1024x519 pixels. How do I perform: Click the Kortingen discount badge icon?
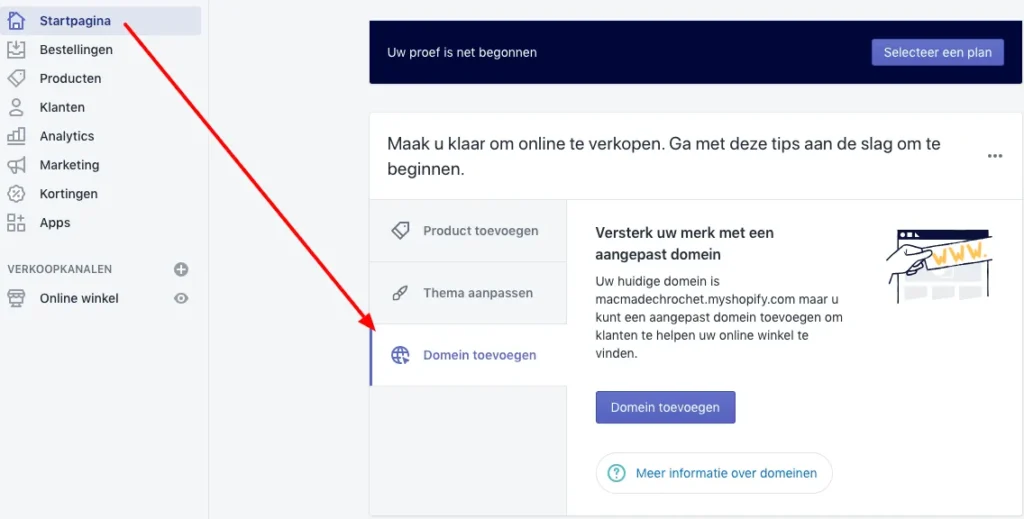coord(16,194)
